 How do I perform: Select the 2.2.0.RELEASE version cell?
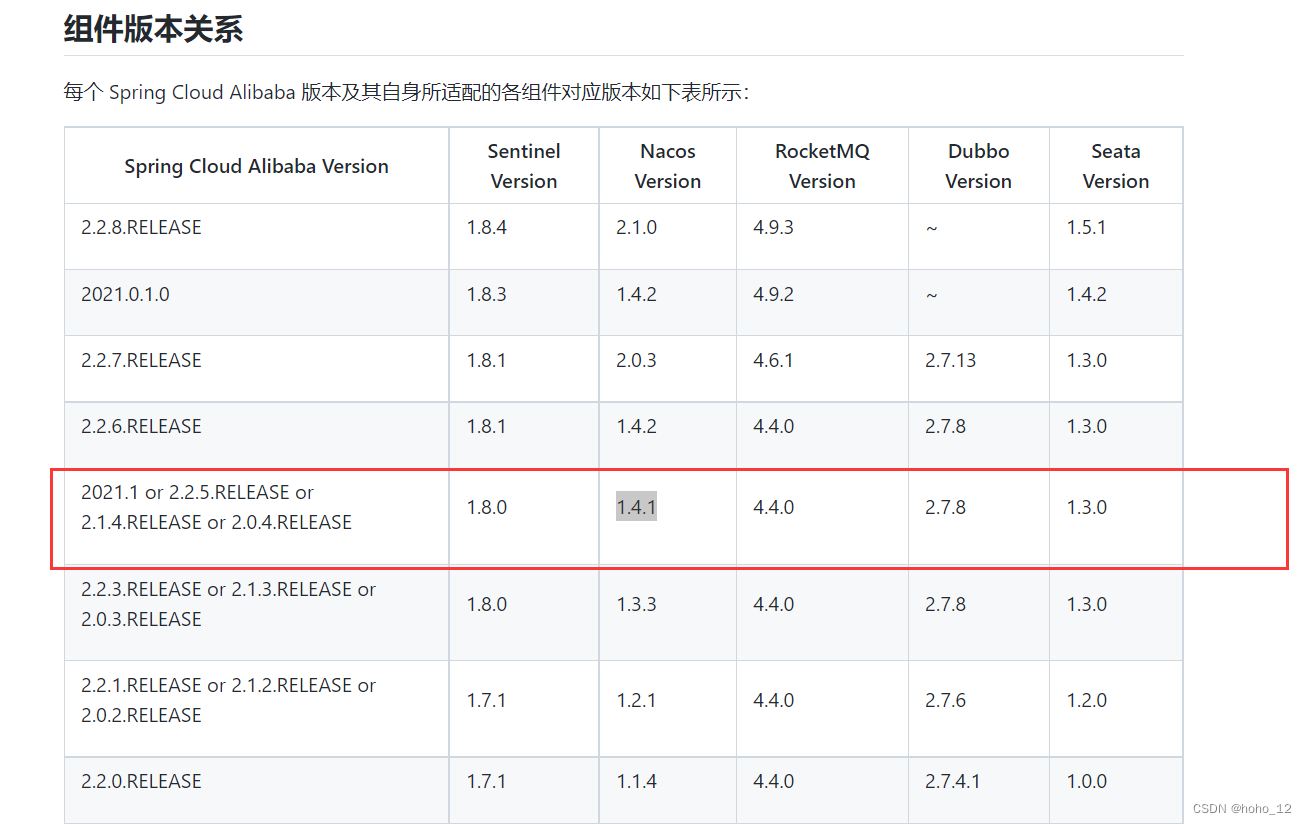pos(257,790)
